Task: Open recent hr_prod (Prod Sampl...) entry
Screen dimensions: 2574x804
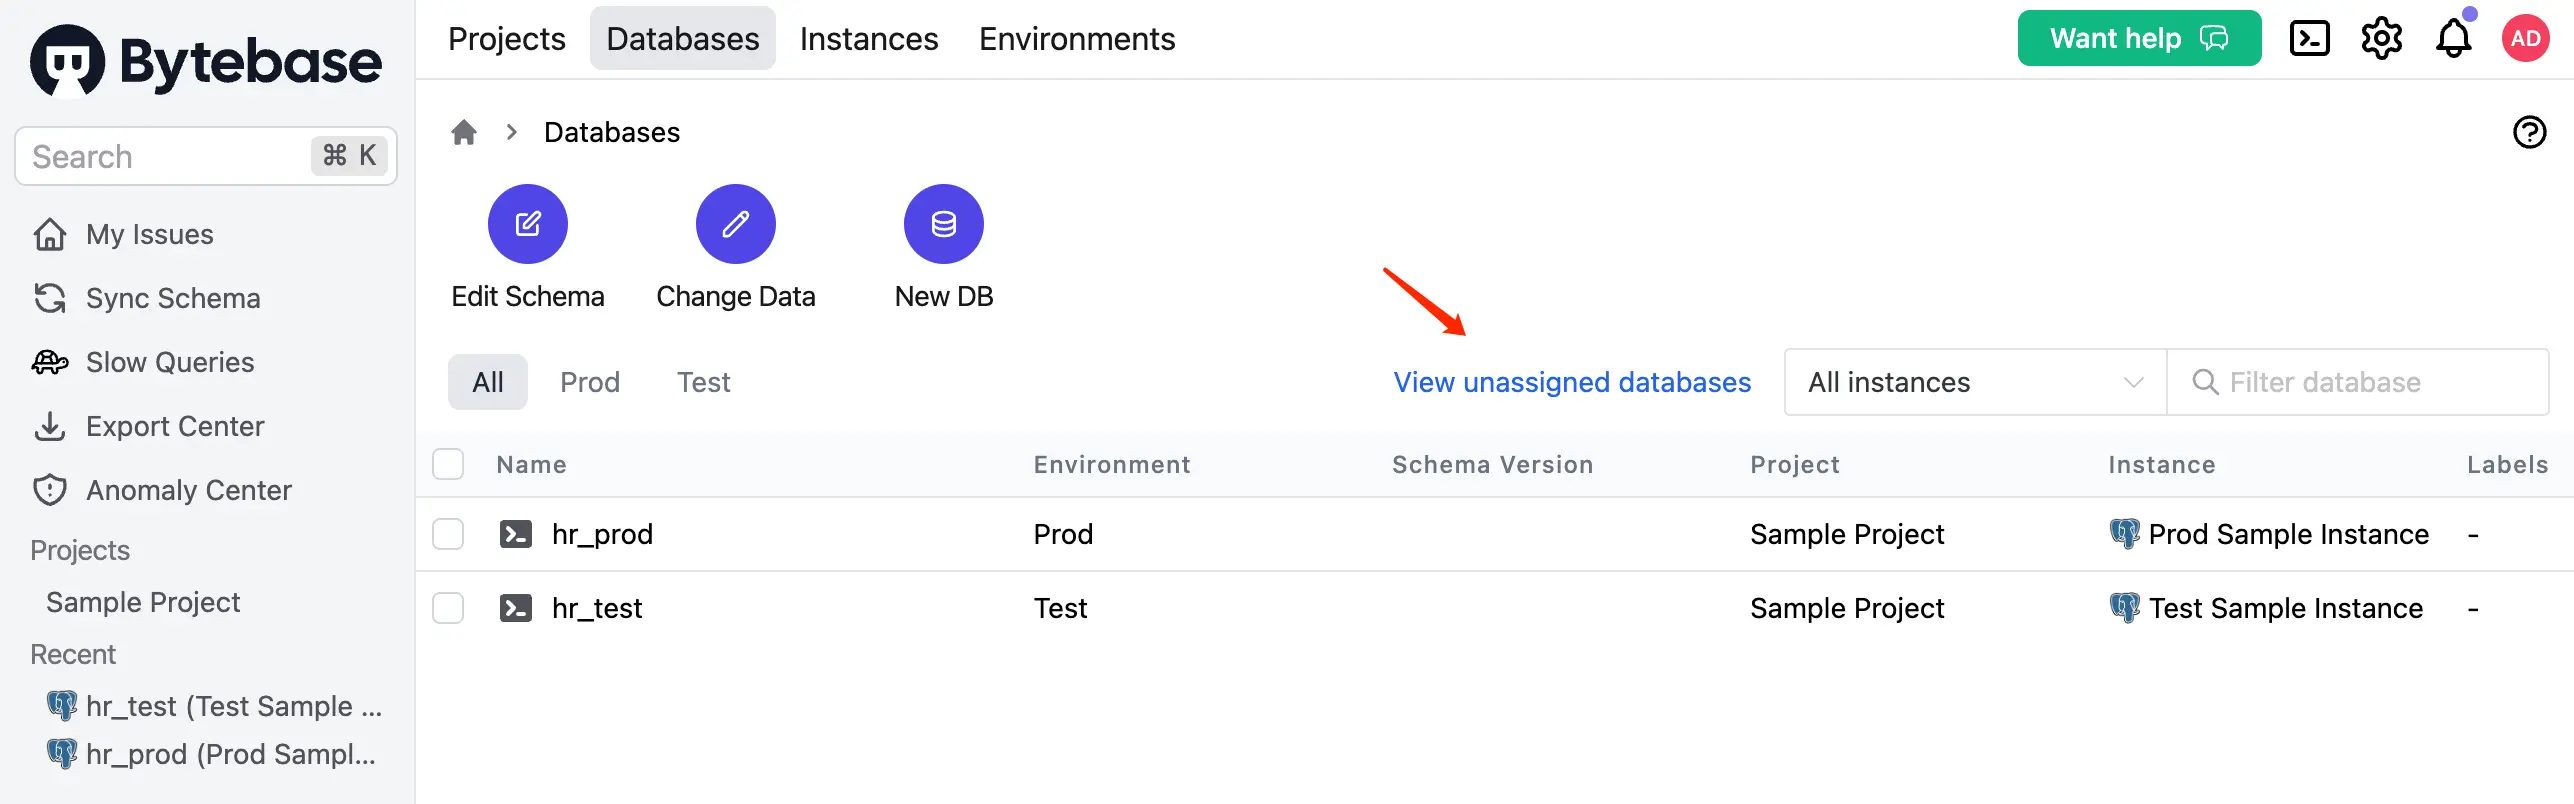Action: pos(231,754)
